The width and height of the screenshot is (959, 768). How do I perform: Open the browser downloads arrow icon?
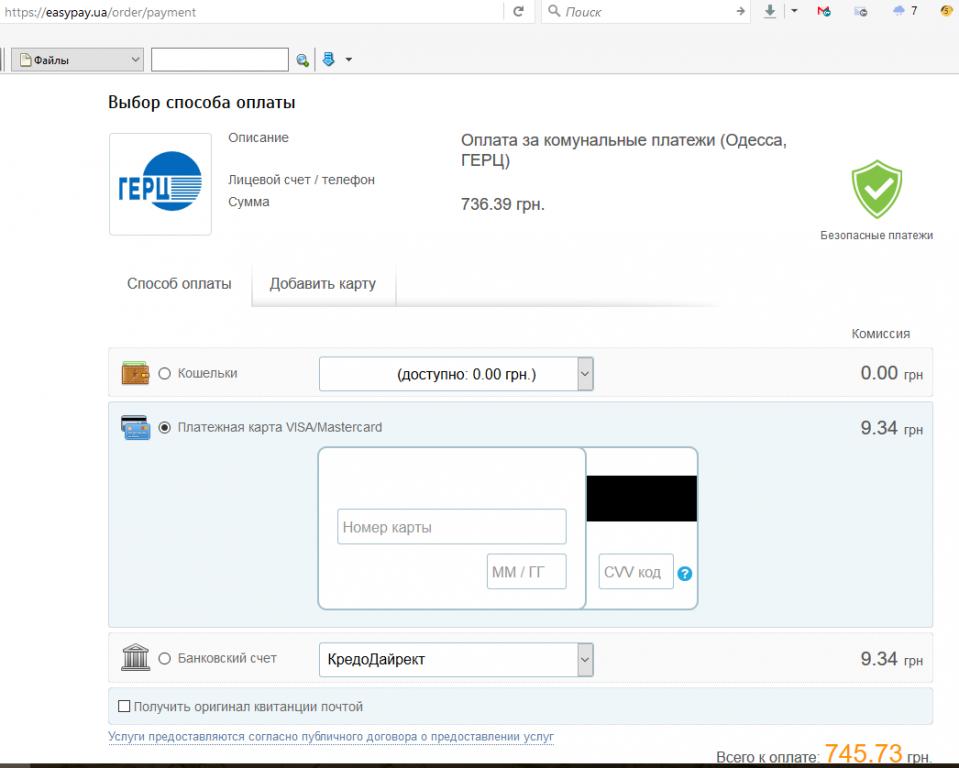[x=770, y=12]
